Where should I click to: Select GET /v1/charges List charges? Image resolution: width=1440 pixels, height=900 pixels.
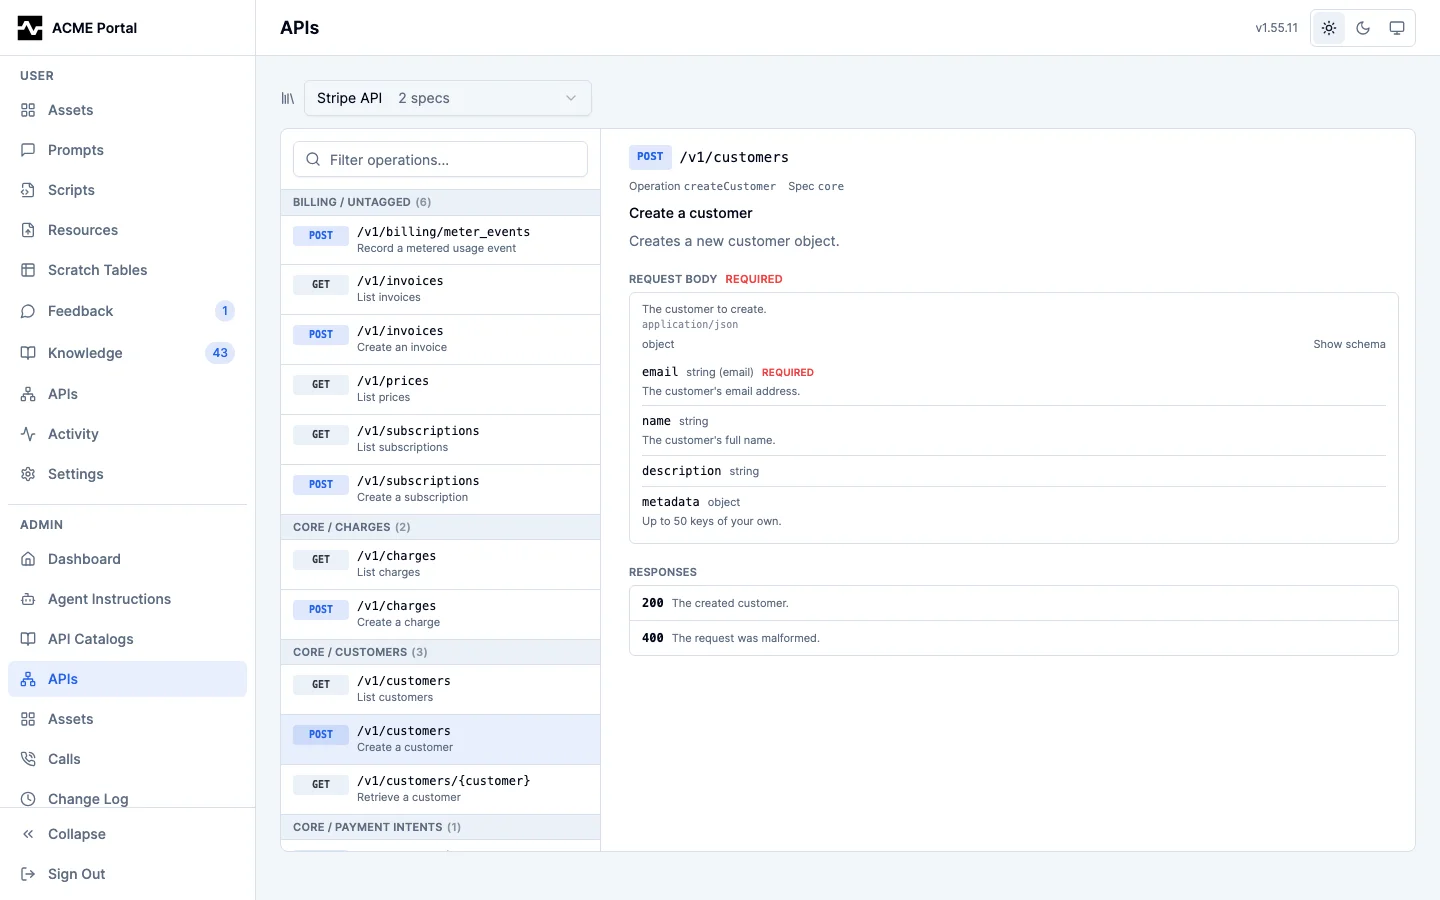(x=440, y=565)
